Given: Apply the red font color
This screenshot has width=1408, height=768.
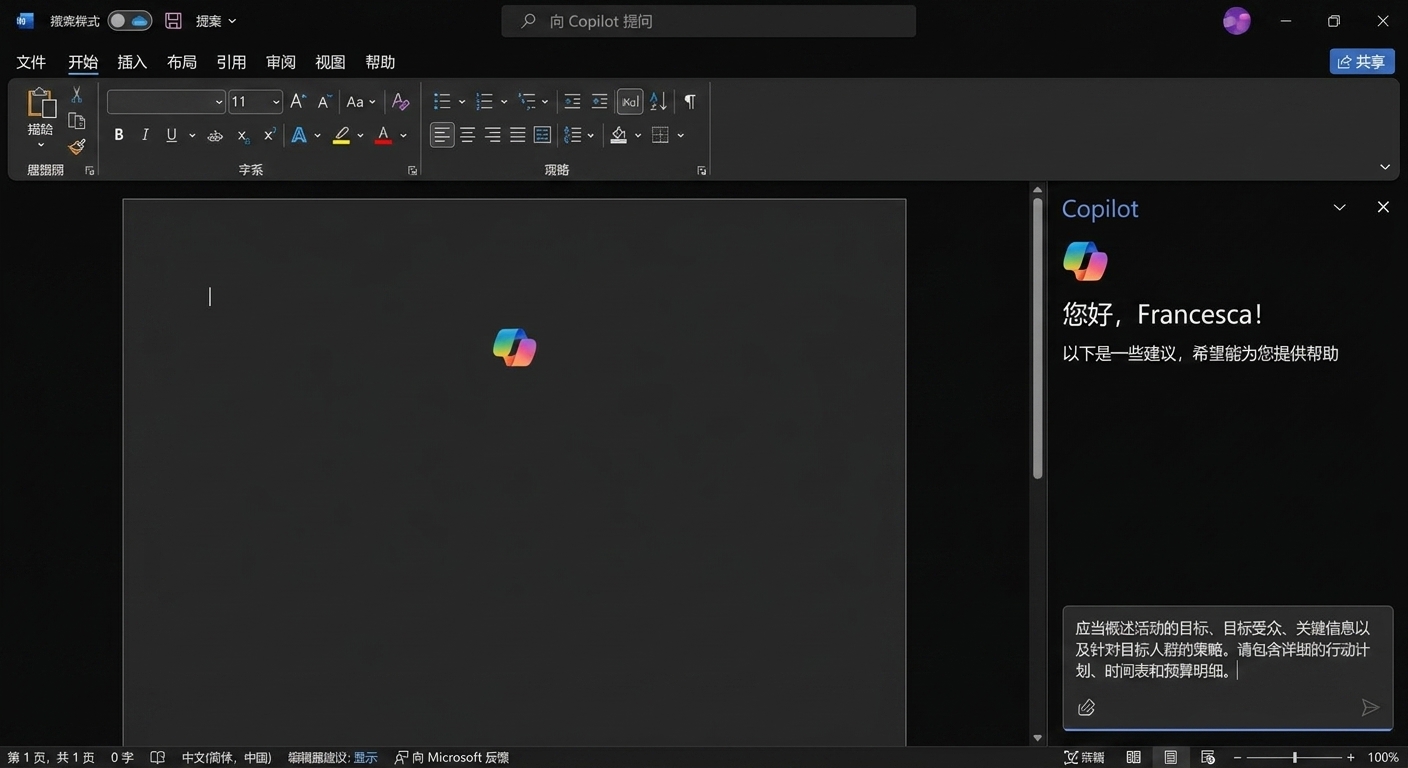Looking at the screenshot, I should pos(383,135).
